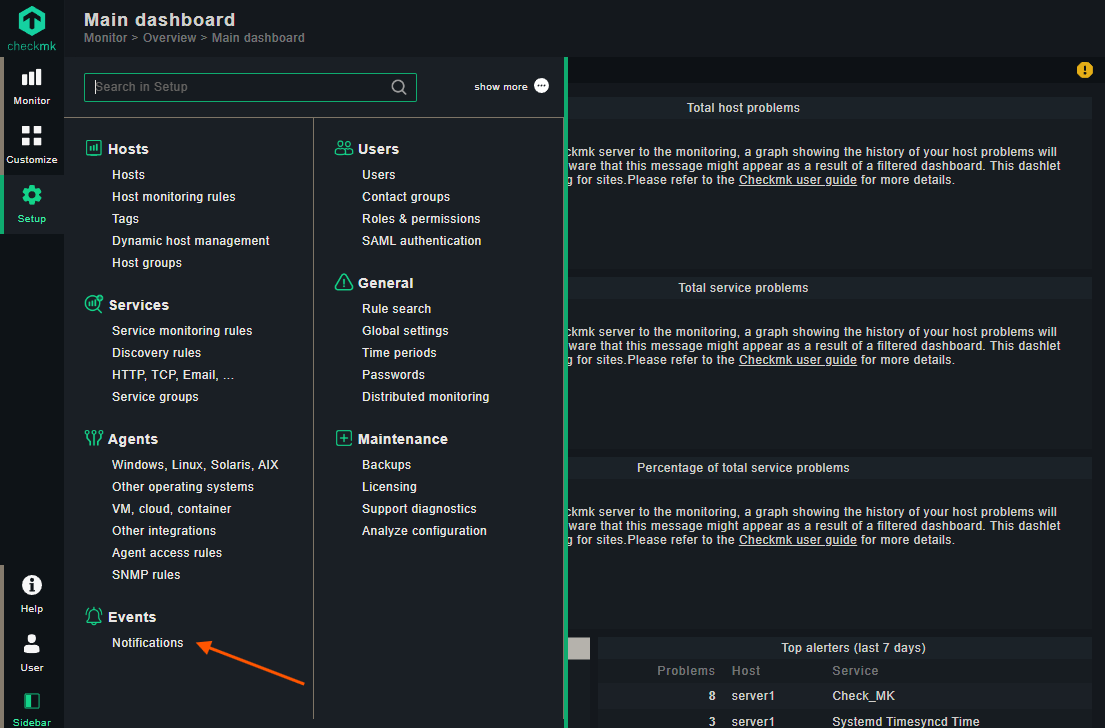
Task: Click the yellow warning alert icon
Action: click(1085, 70)
